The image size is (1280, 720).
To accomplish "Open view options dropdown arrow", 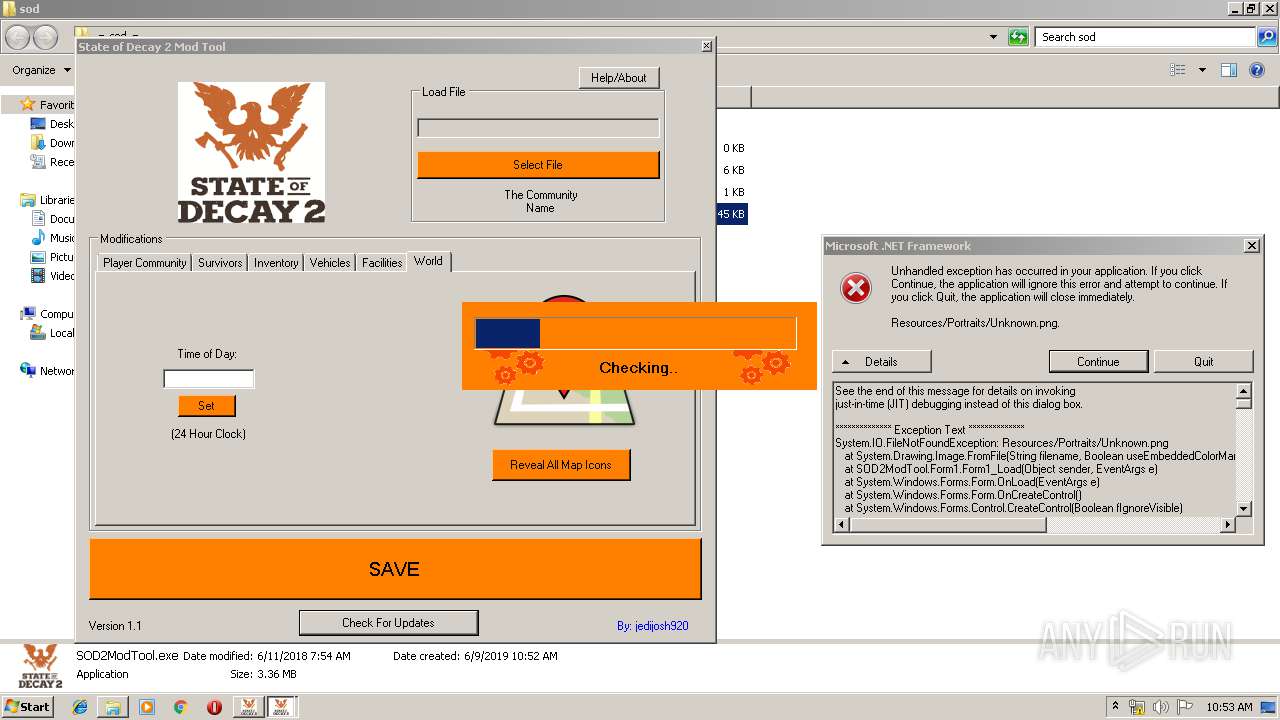I will [x=1202, y=70].
